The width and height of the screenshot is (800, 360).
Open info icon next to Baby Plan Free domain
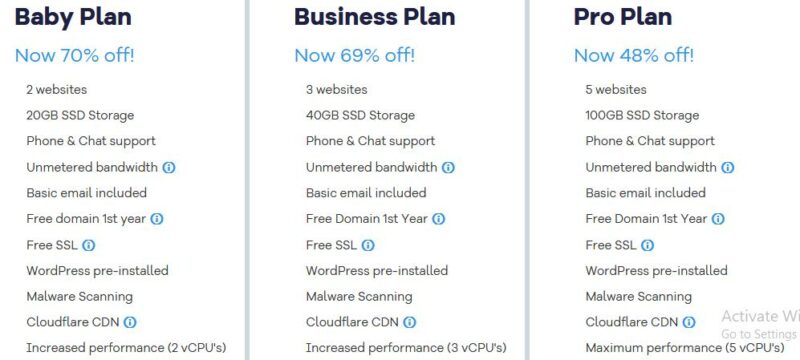coord(157,219)
